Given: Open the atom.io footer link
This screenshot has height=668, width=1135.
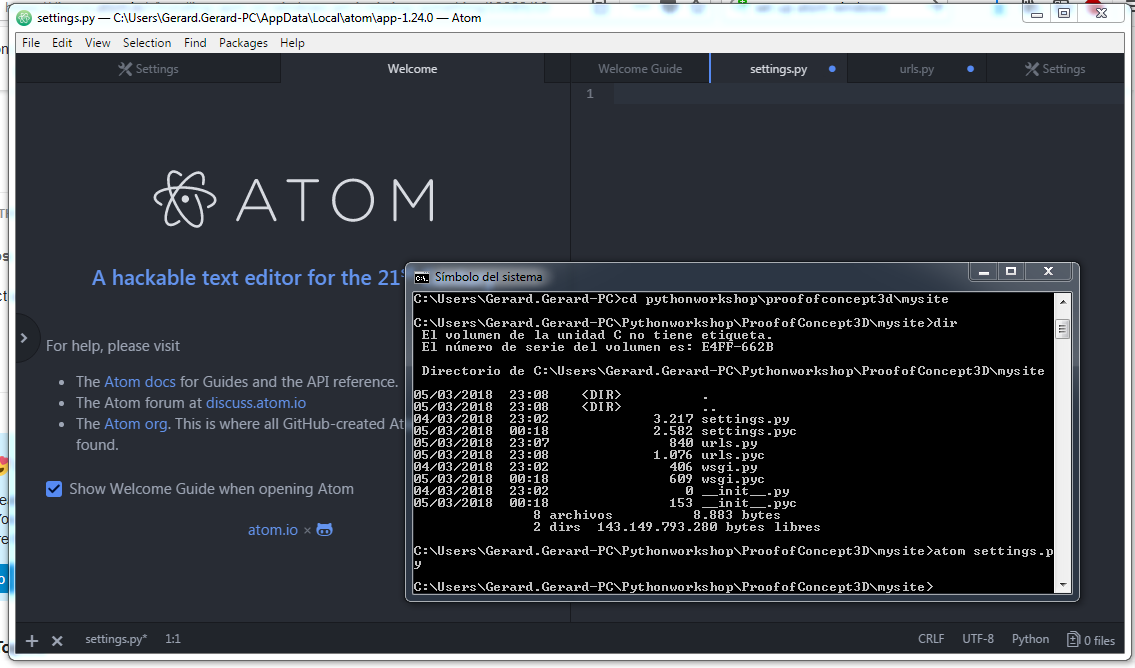Looking at the screenshot, I should (x=273, y=530).
